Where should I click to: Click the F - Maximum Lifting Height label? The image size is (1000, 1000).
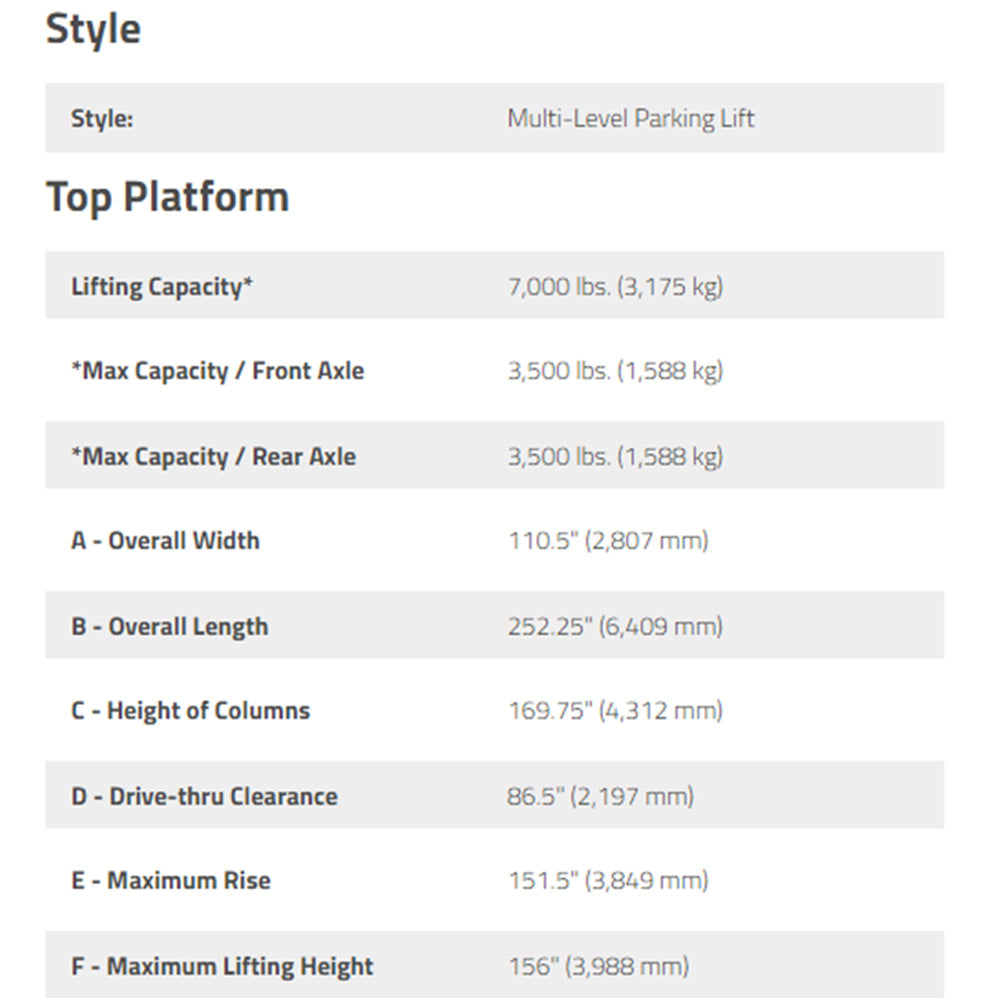(x=222, y=967)
